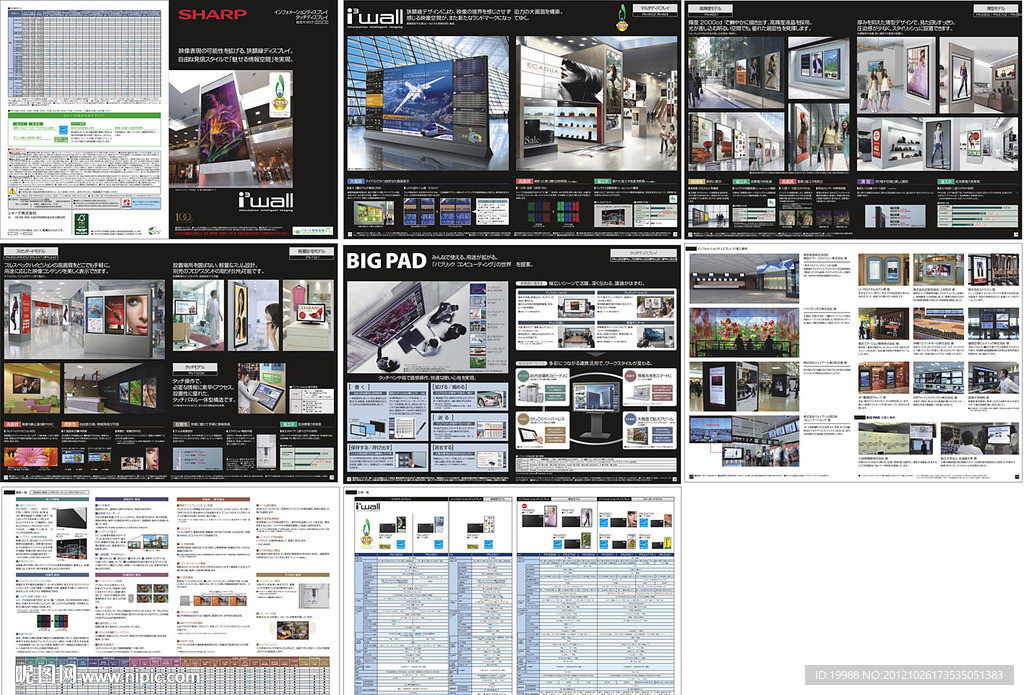Click the 高輝度モデル label

(x=709, y=8)
